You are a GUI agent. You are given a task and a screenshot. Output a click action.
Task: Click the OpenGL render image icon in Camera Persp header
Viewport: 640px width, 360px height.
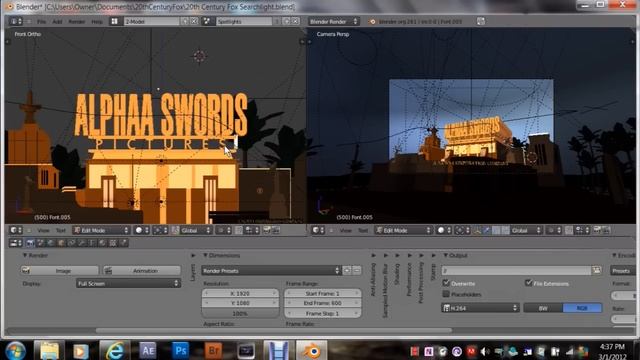coord(598,230)
